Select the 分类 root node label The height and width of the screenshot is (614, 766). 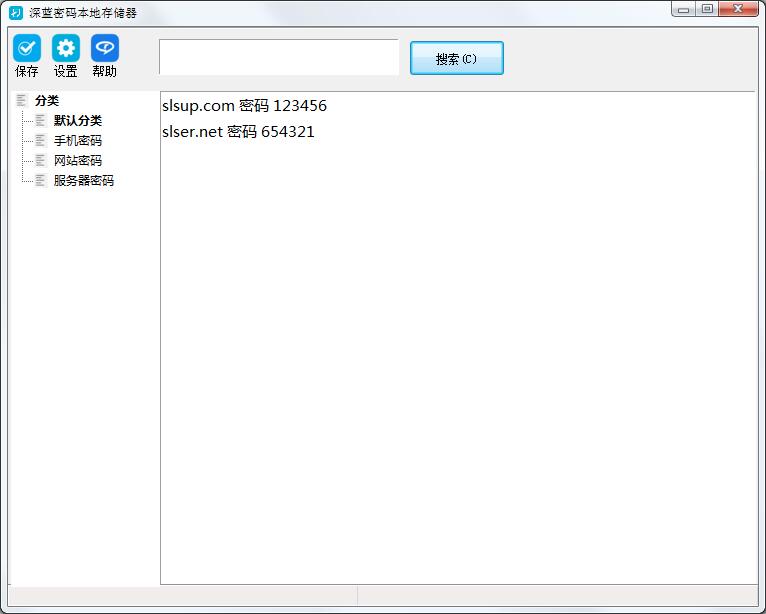click(47, 100)
